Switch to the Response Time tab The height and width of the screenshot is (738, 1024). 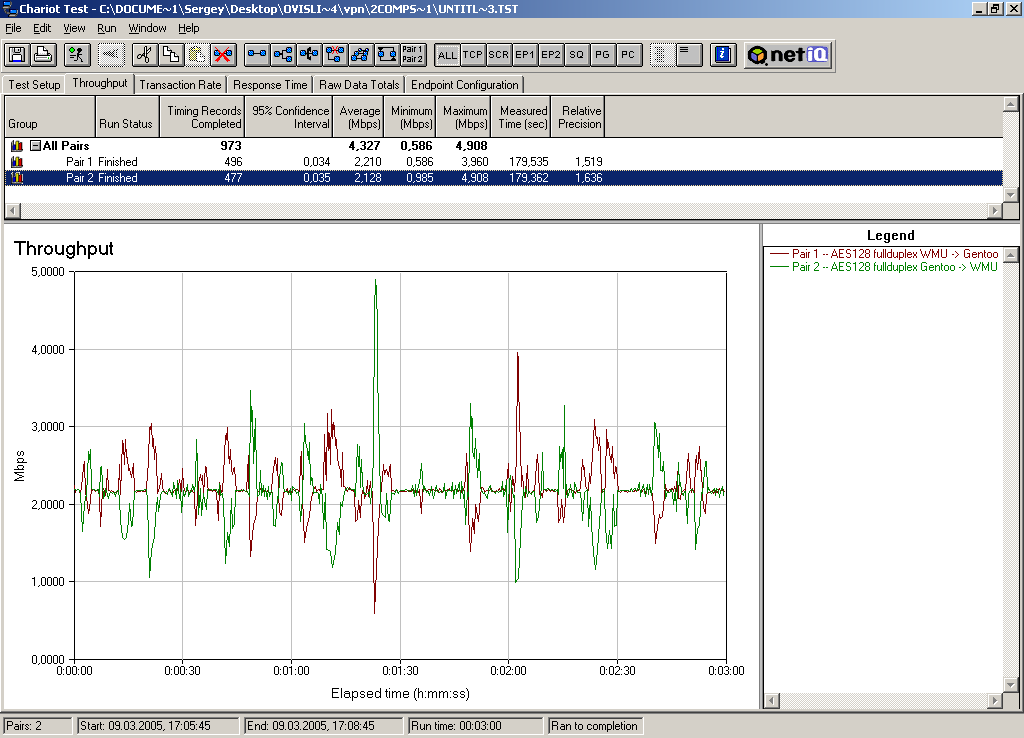point(270,85)
